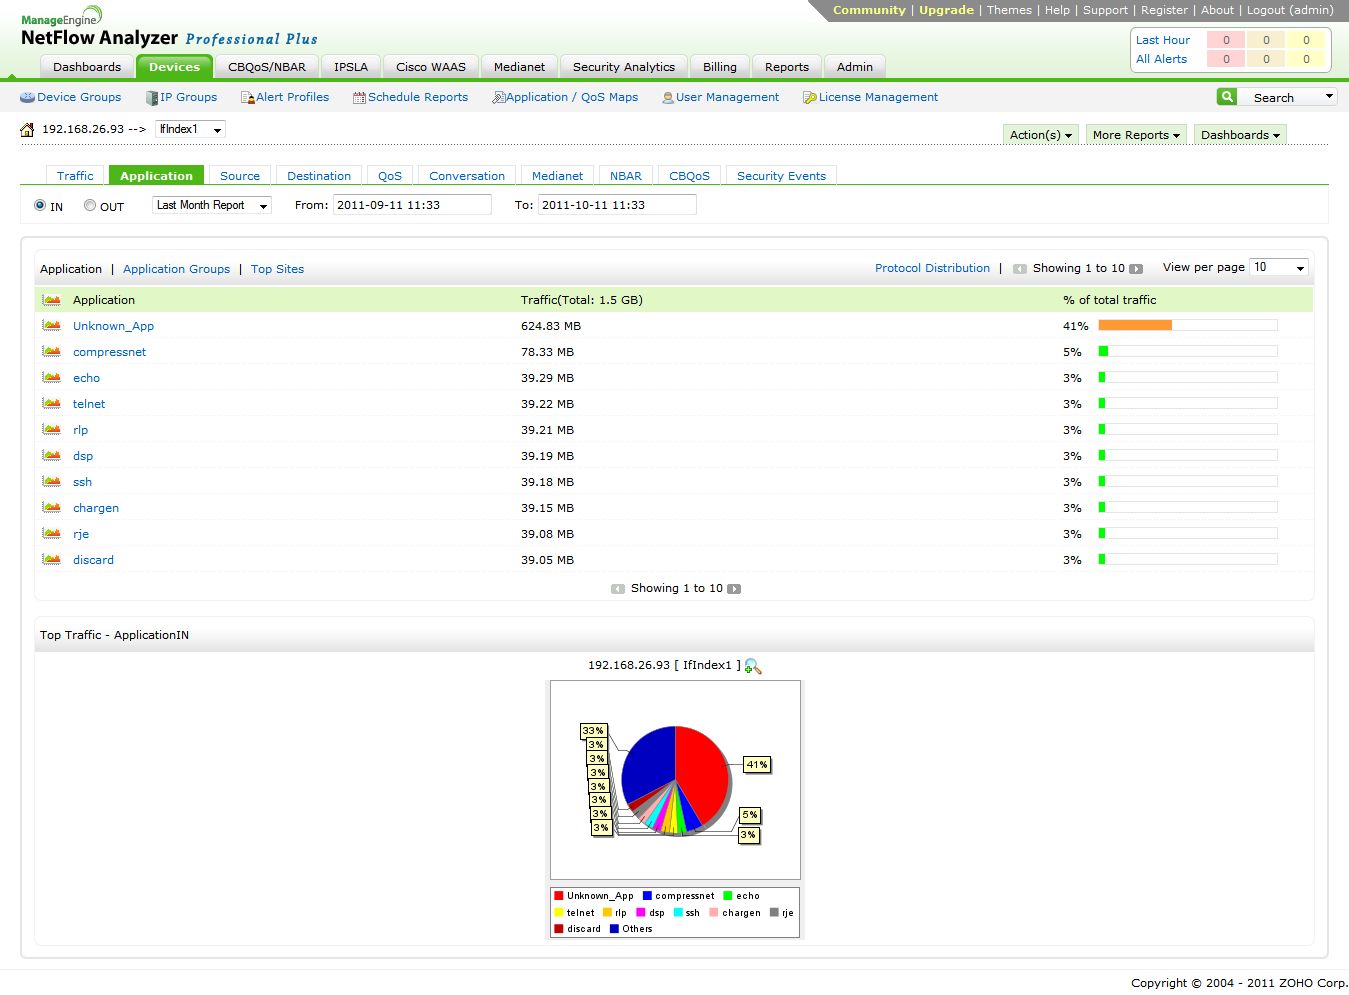The width and height of the screenshot is (1349, 995).
Task: Click the From date input field
Action: pos(412,205)
